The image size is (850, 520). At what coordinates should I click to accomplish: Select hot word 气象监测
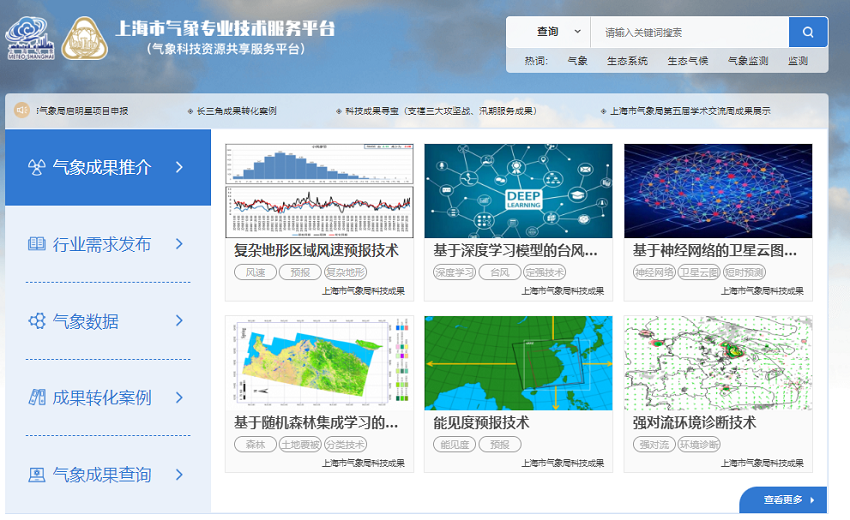tap(748, 61)
